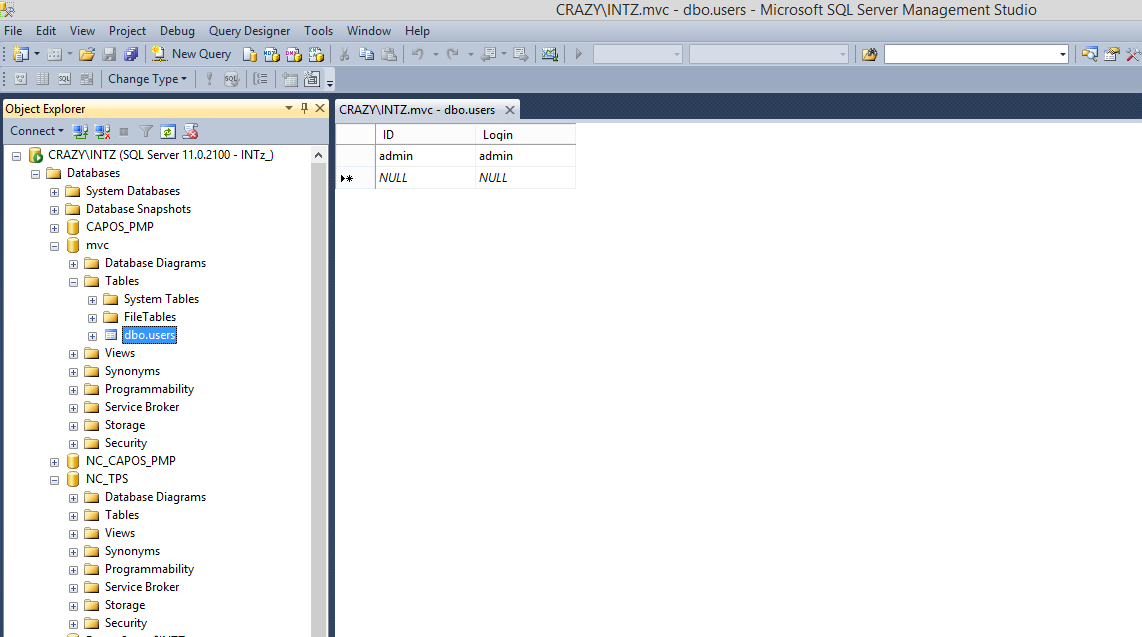Screen dimensions: 1142x637
Task: Expand the System Databases folder
Action: coord(55,191)
